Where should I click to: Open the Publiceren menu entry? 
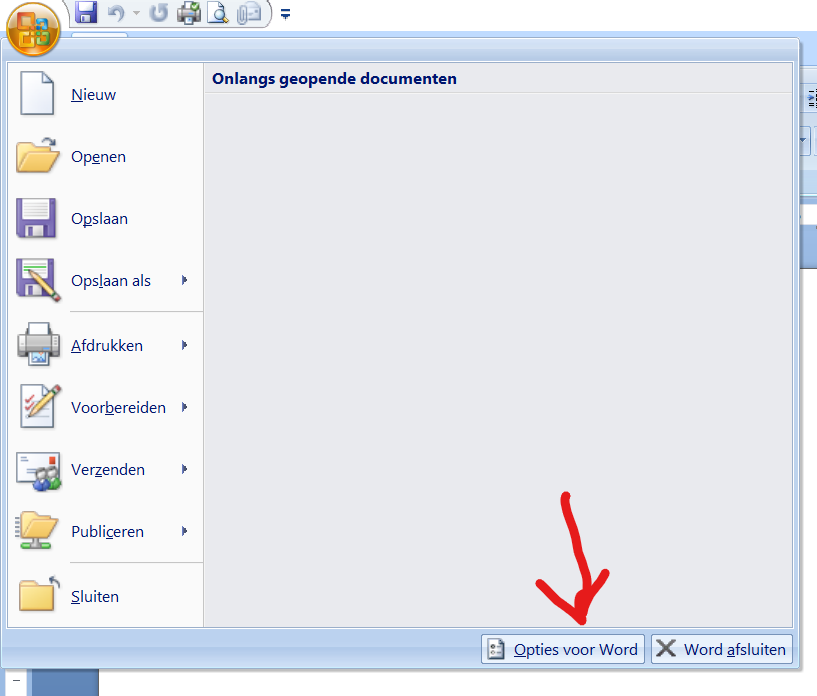tap(107, 532)
